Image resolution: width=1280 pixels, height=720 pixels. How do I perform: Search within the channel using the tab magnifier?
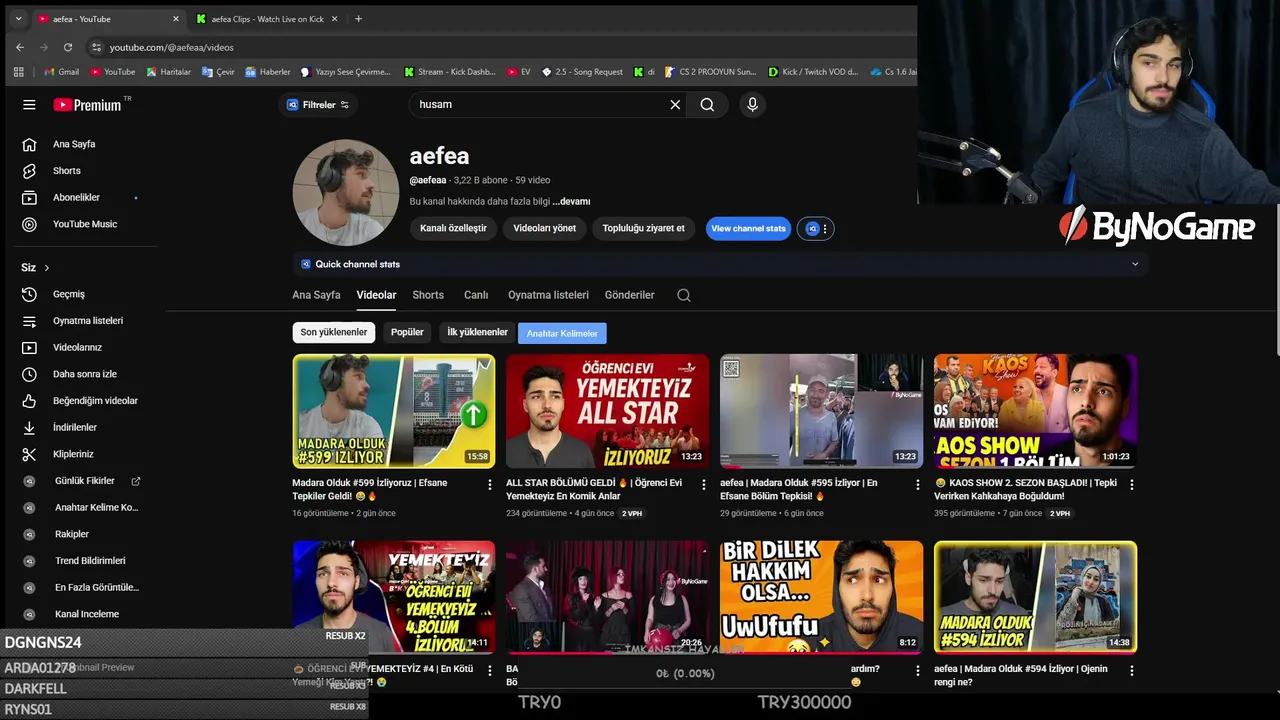pyautogui.click(x=684, y=295)
